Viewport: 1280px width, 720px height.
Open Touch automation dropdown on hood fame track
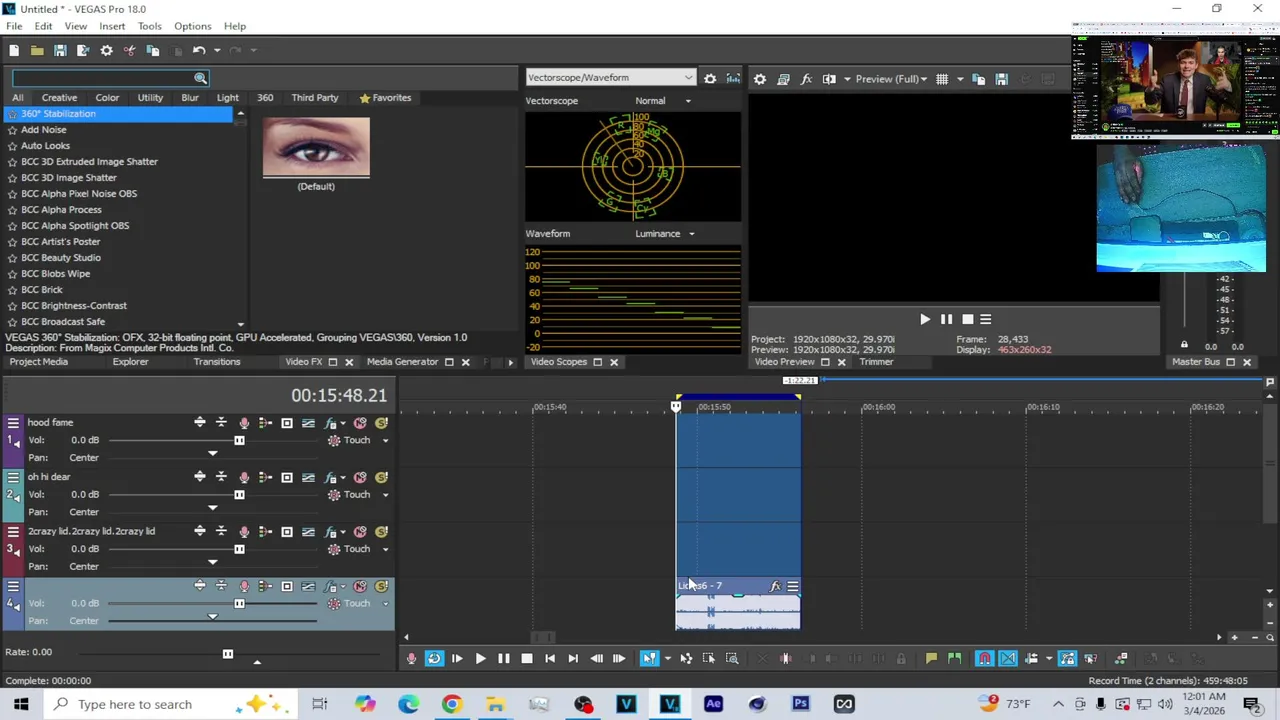(x=385, y=441)
